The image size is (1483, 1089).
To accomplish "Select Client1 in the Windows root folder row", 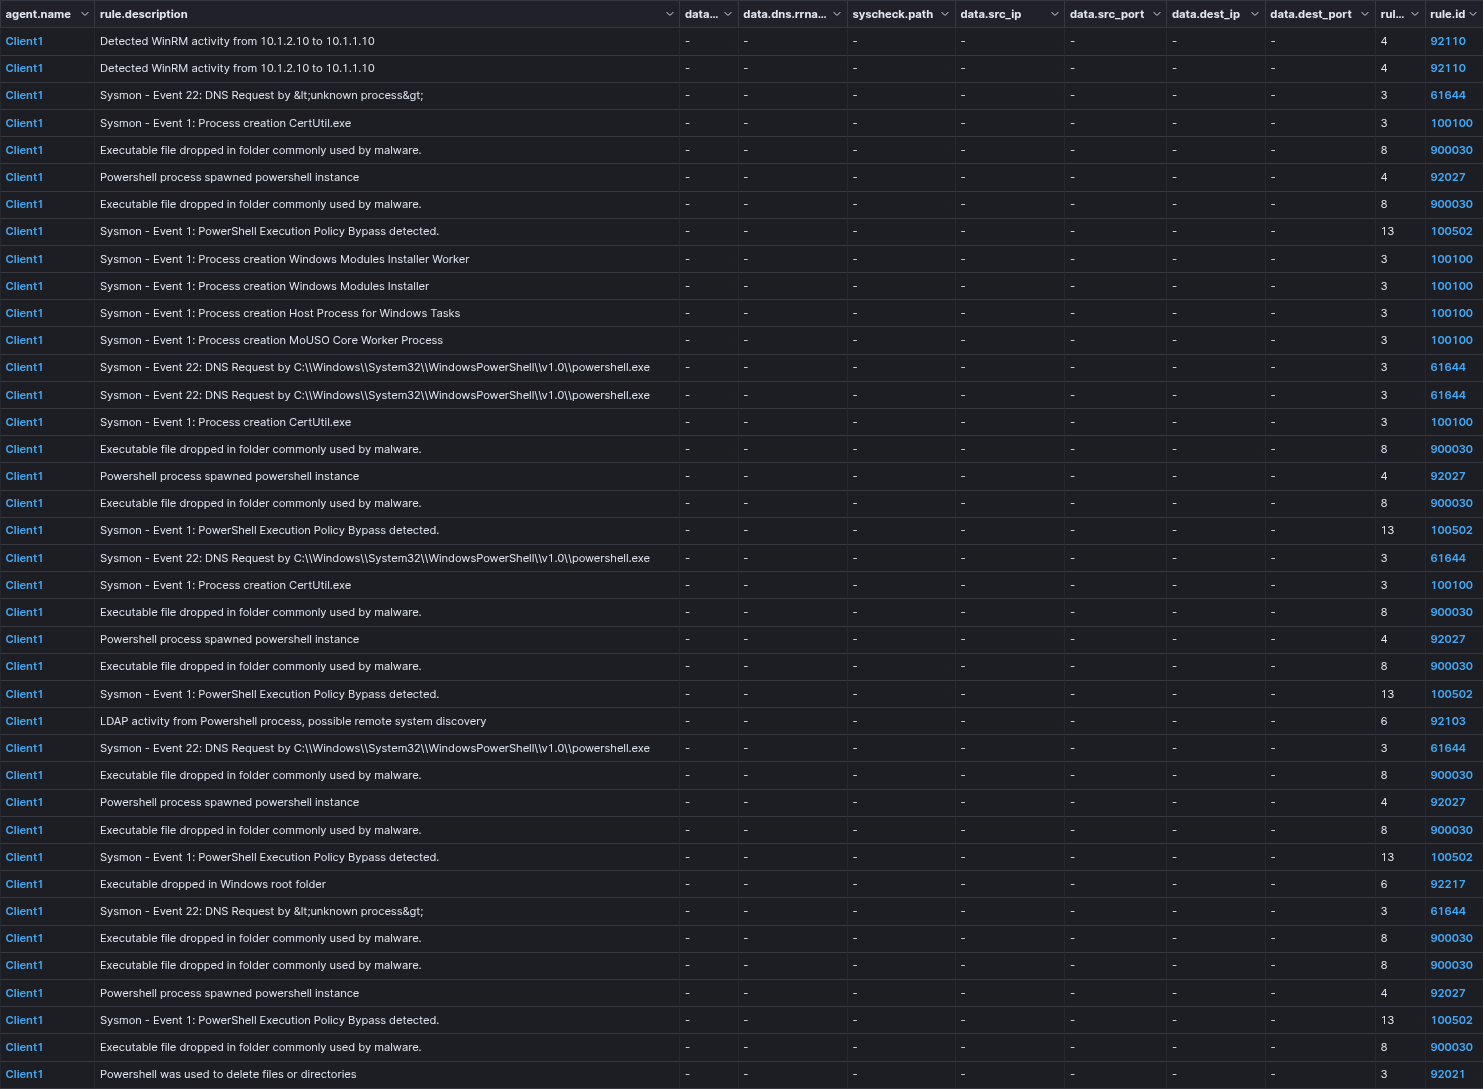I will (x=24, y=884).
